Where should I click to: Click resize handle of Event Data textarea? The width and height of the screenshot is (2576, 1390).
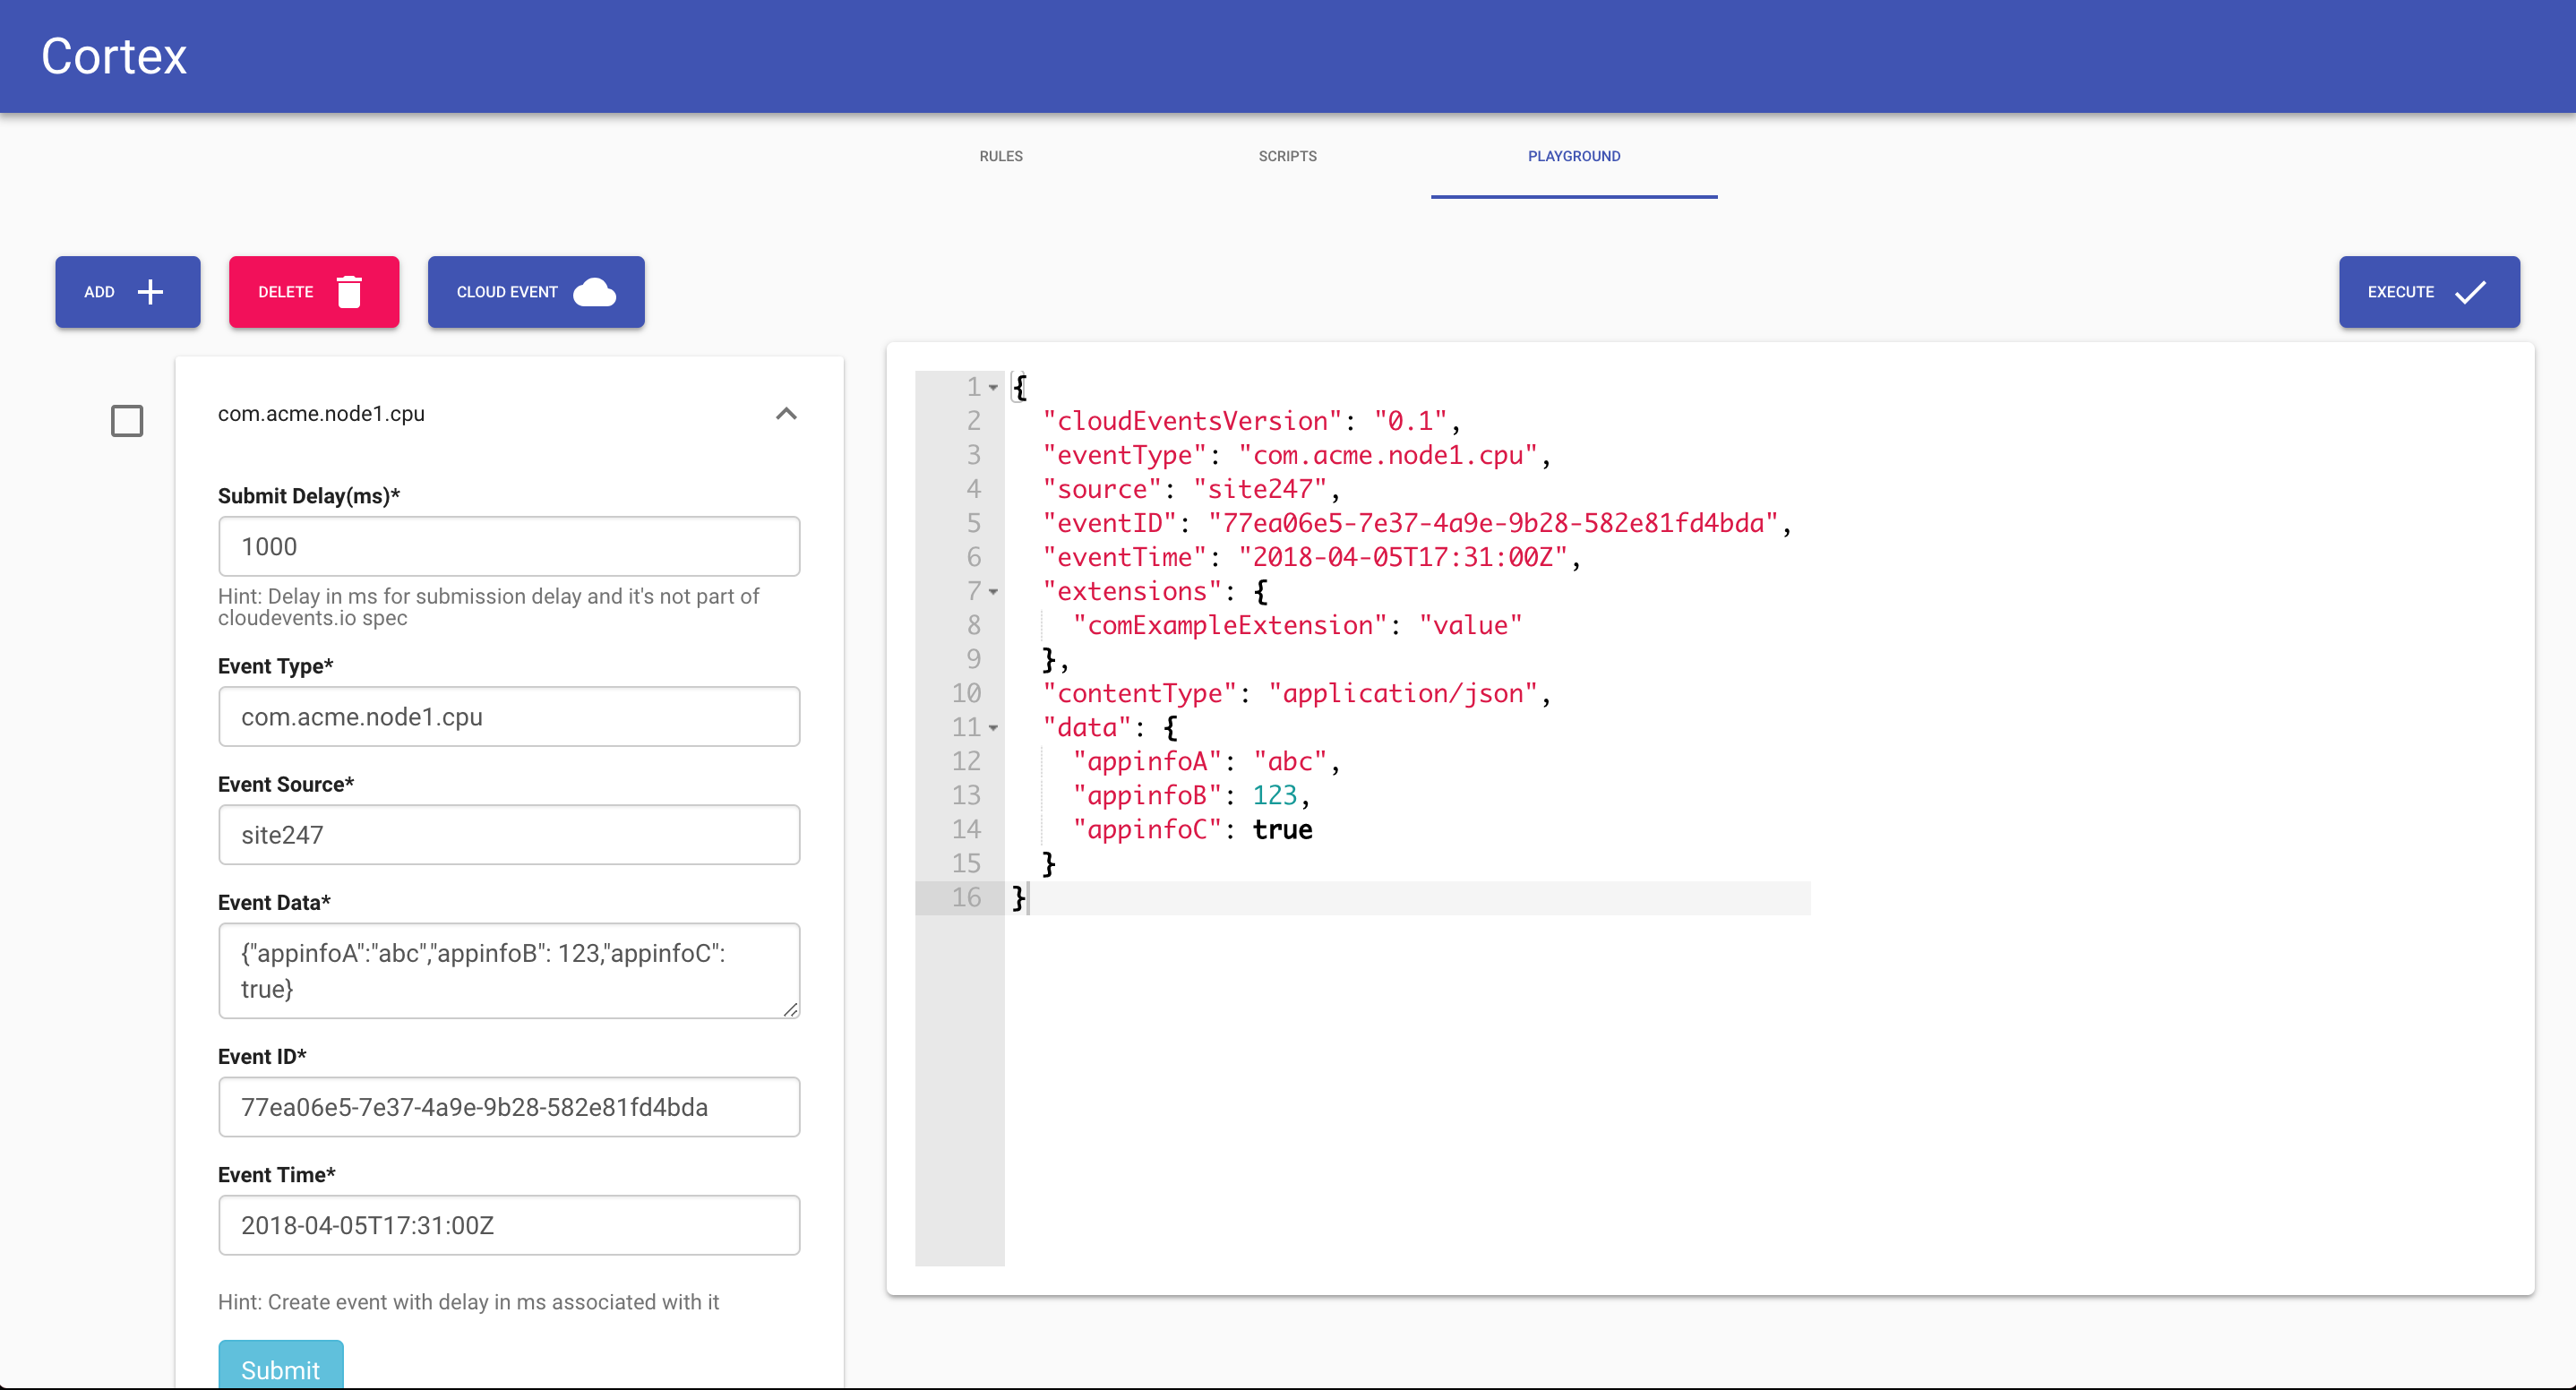pos(790,1009)
